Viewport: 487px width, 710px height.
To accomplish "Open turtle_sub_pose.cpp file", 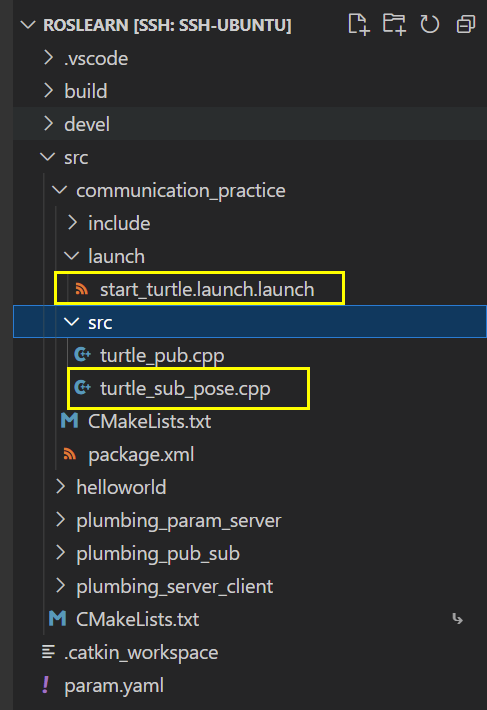I will coord(185,389).
